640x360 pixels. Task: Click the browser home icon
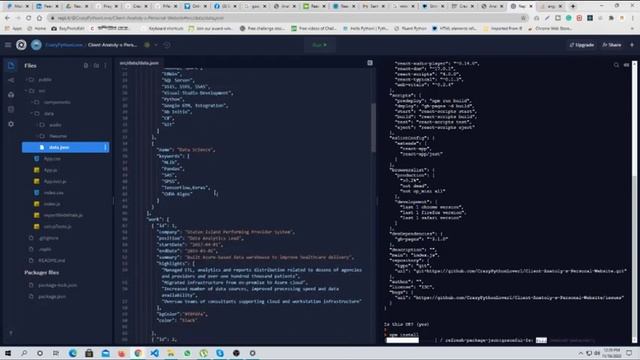(39, 18)
